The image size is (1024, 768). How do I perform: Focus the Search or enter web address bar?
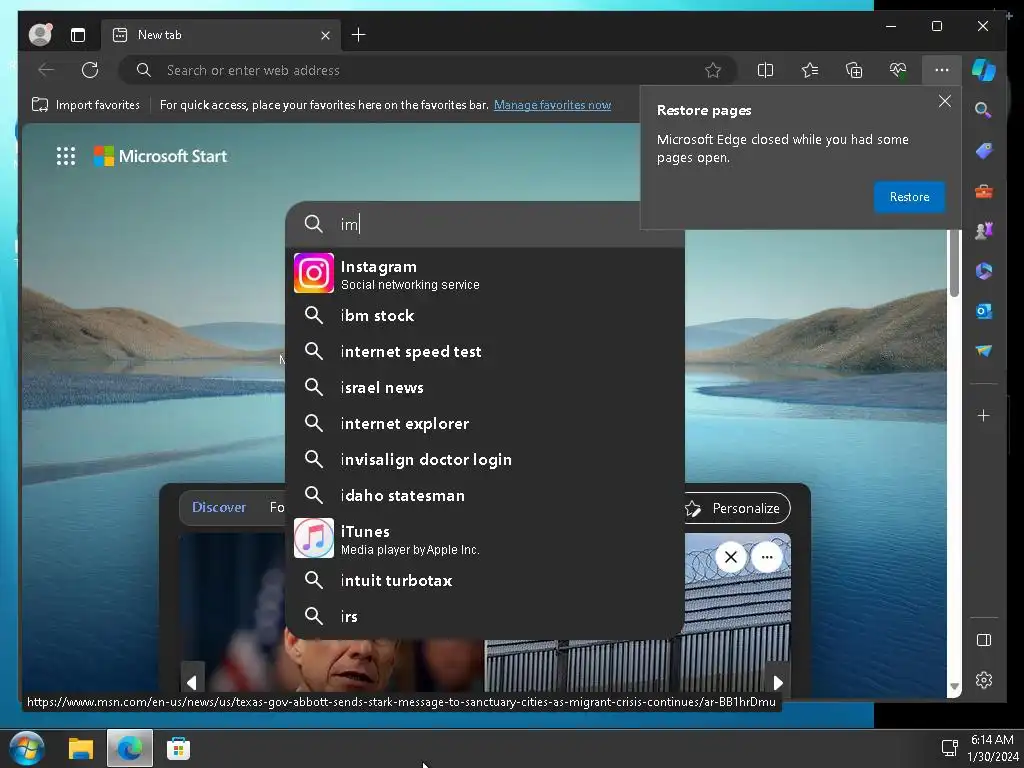(428, 70)
